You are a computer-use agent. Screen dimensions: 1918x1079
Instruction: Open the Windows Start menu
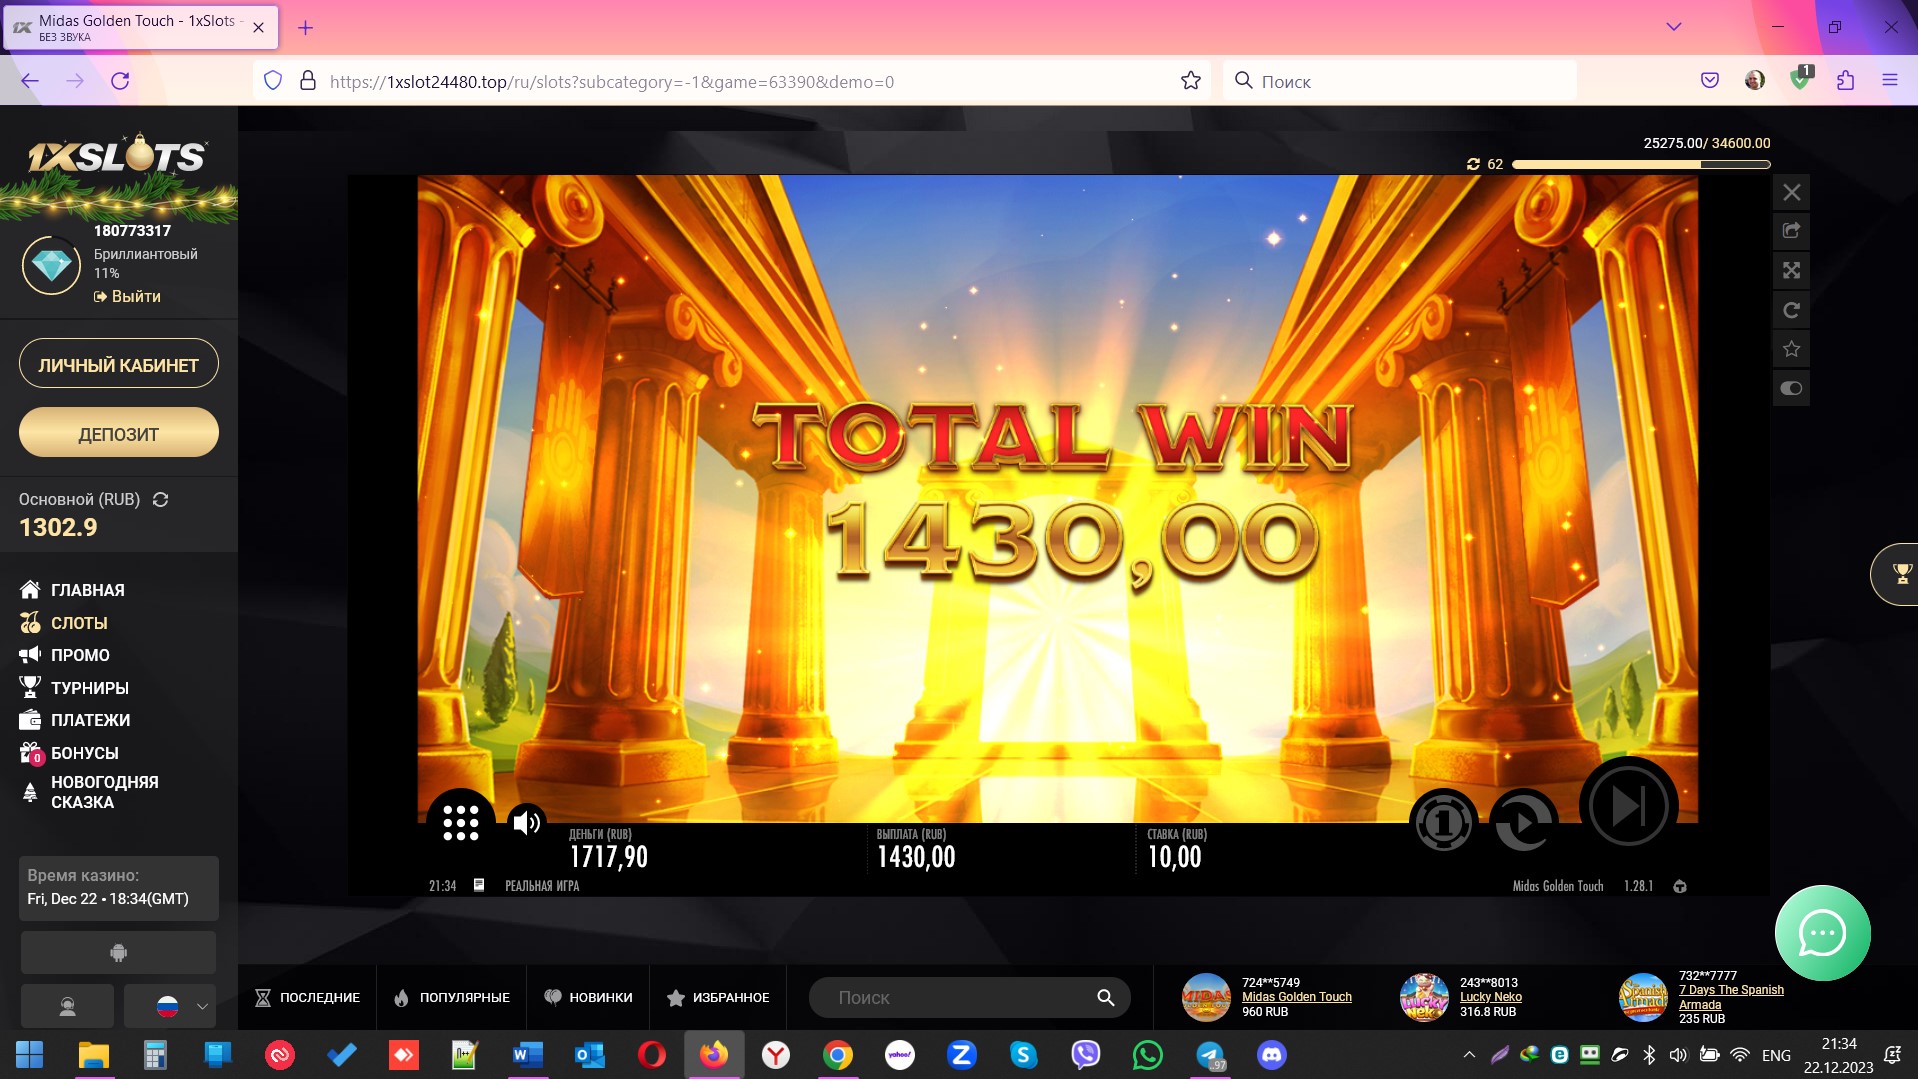30,1054
